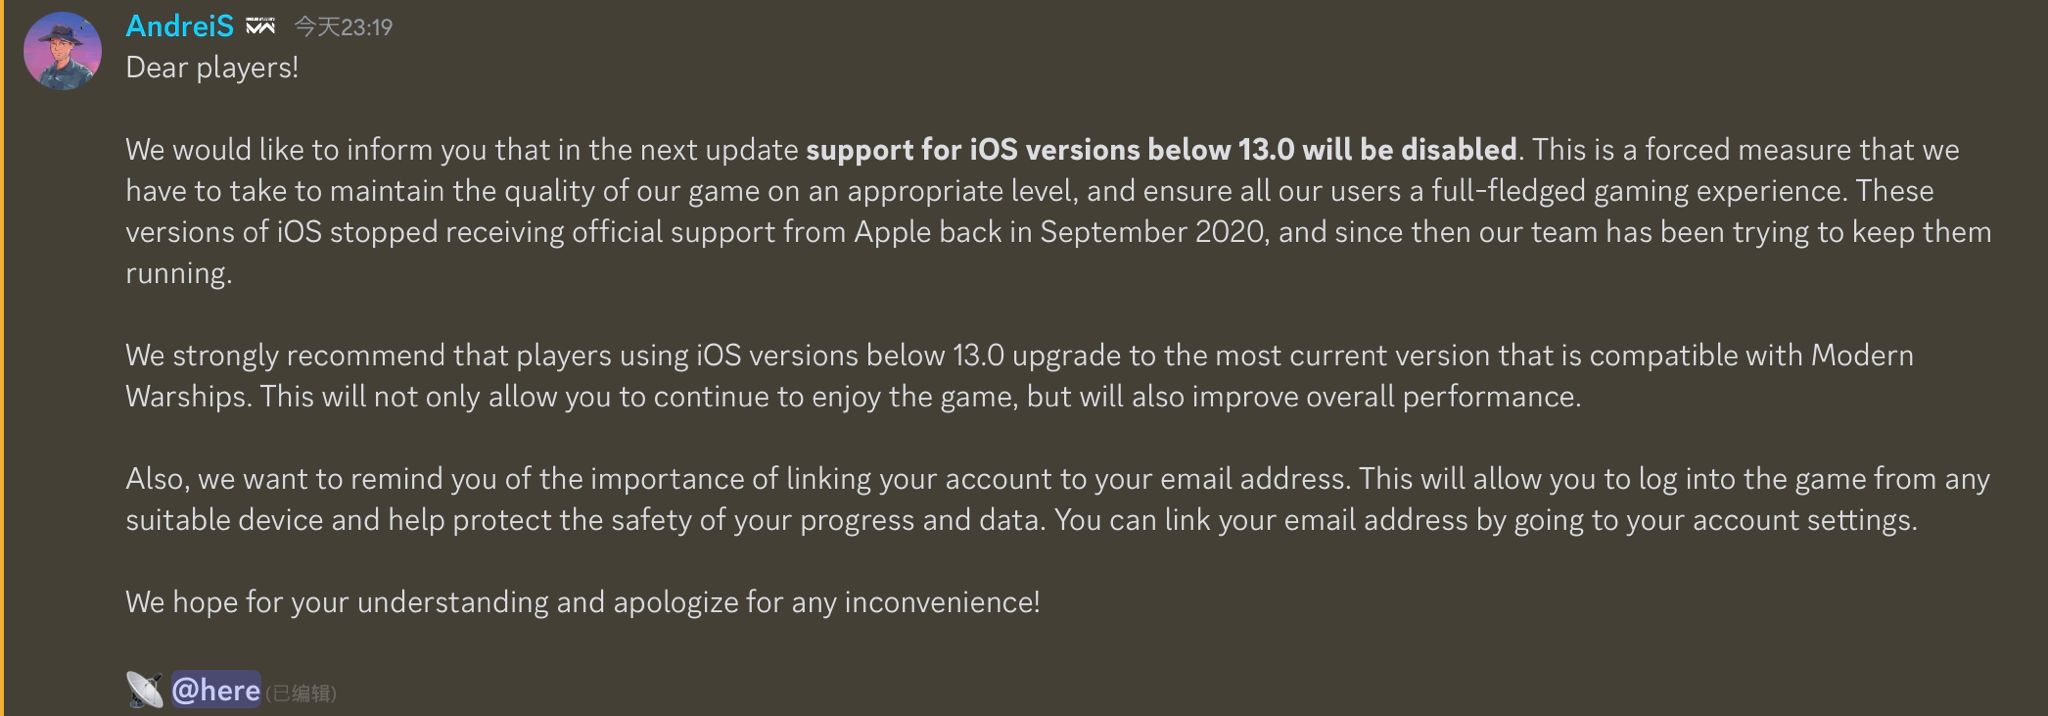Click AndreiS's profile avatar

click(x=62, y=51)
